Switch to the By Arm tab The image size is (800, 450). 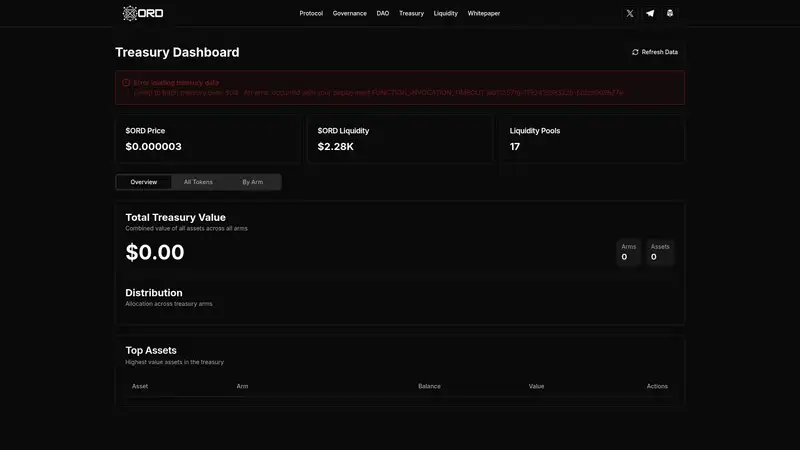pyautogui.click(x=253, y=182)
